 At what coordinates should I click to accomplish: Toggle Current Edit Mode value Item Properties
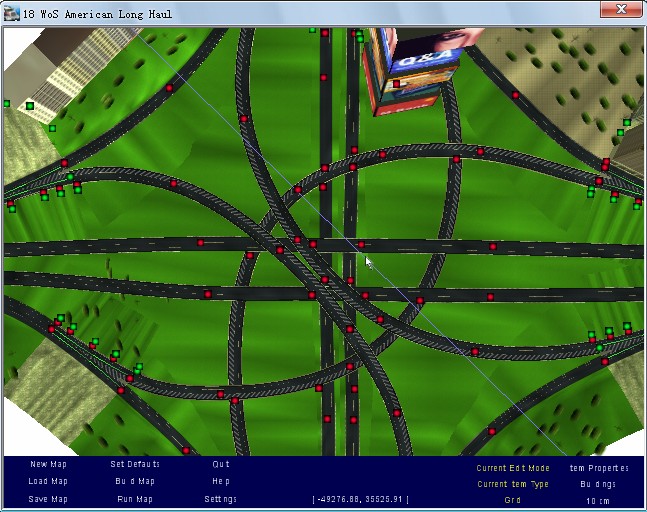(599, 468)
